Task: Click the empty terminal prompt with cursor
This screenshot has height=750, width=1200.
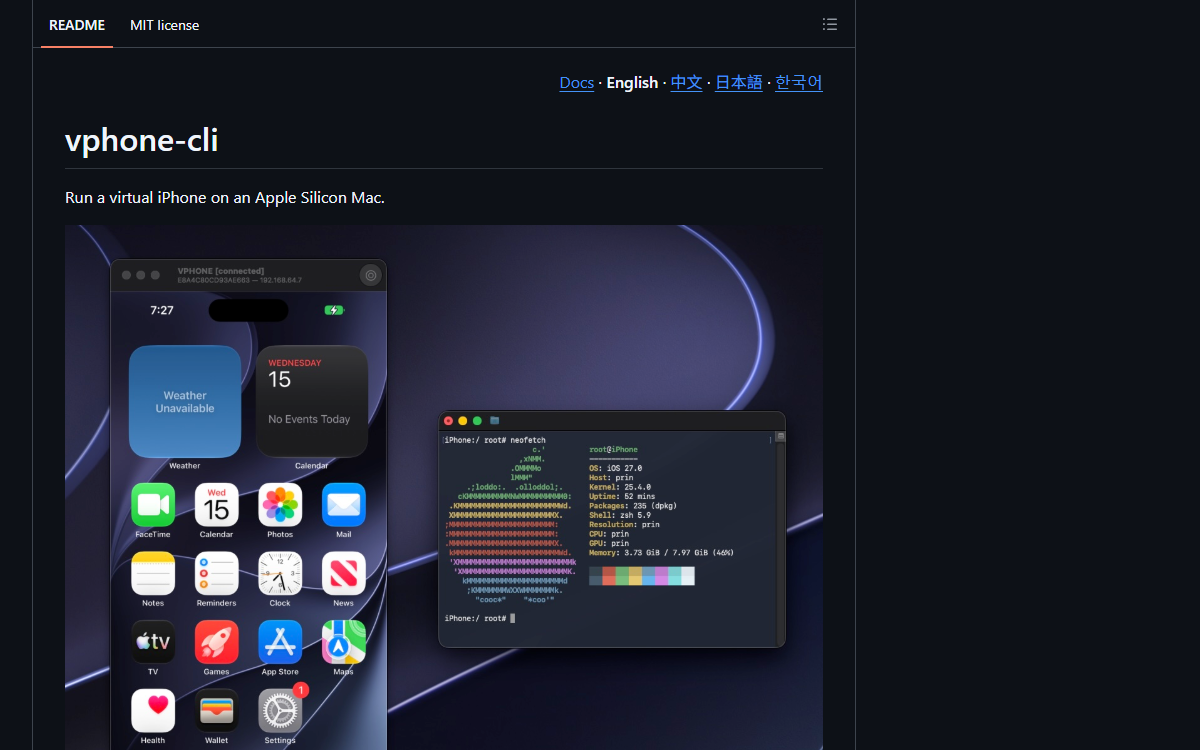Action: [480, 618]
